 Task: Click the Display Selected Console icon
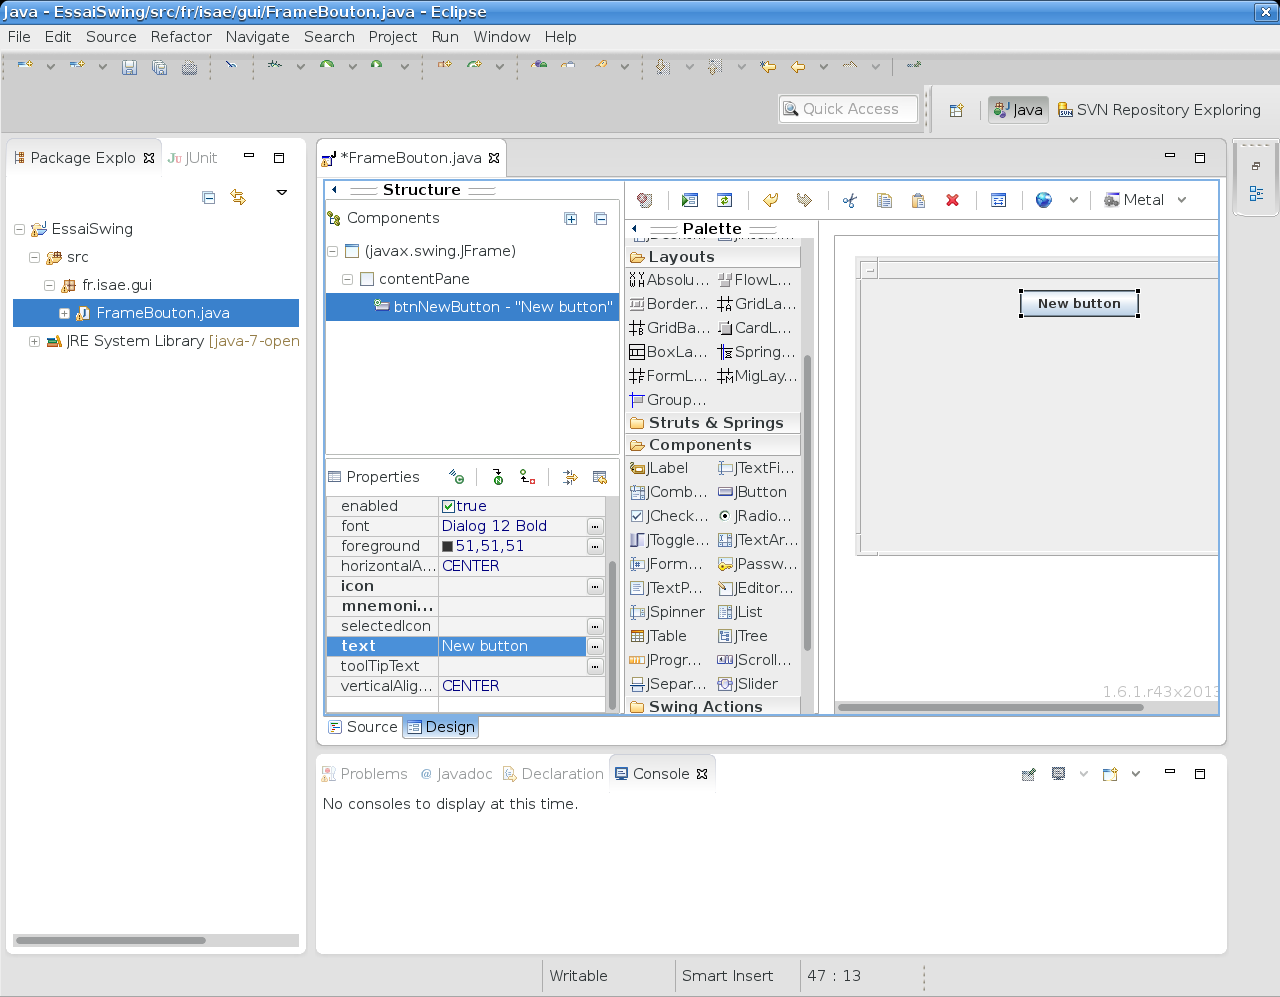tap(1059, 774)
